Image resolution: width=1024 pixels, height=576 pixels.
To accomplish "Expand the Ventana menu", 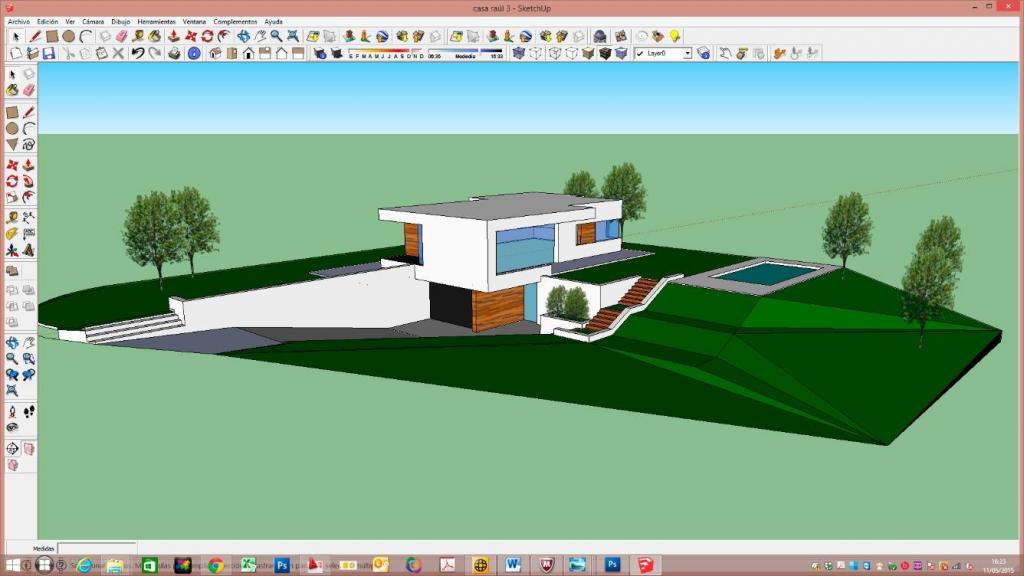I will (x=194, y=21).
